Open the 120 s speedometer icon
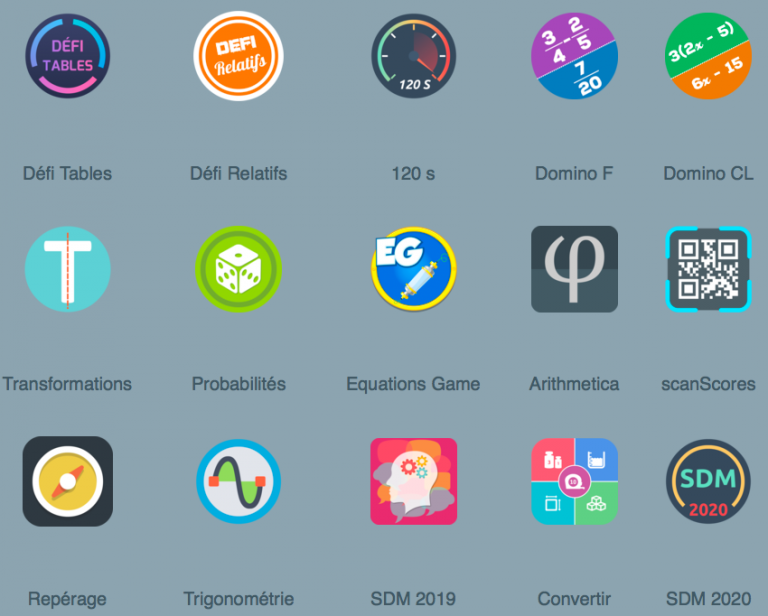This screenshot has height=616, width=768. coord(413,56)
